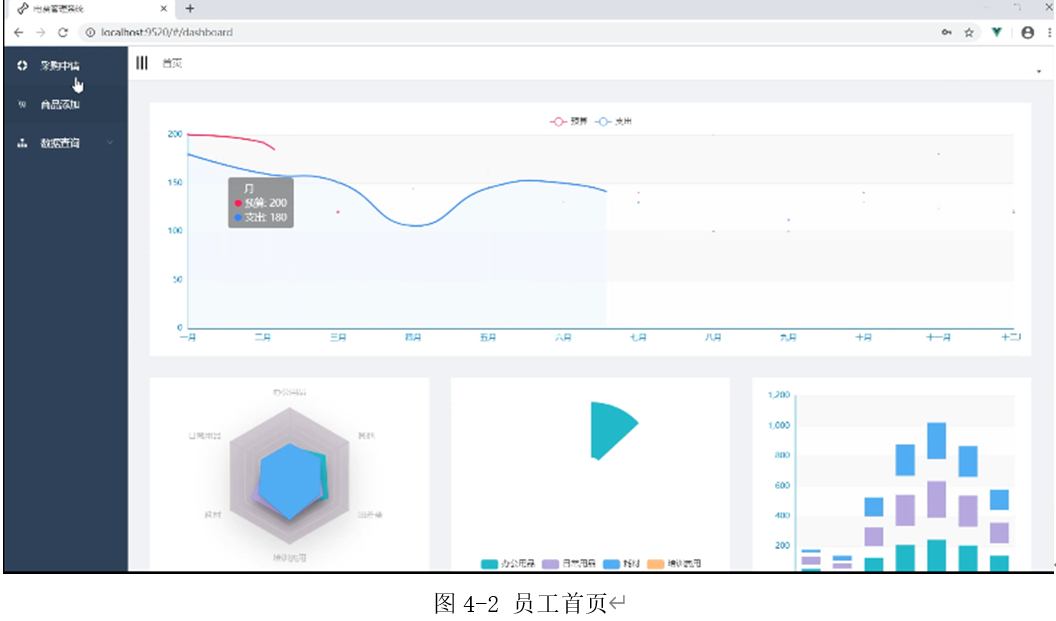The image size is (1056, 621).
Task: Click the bookmark star icon
Action: click(x=970, y=32)
